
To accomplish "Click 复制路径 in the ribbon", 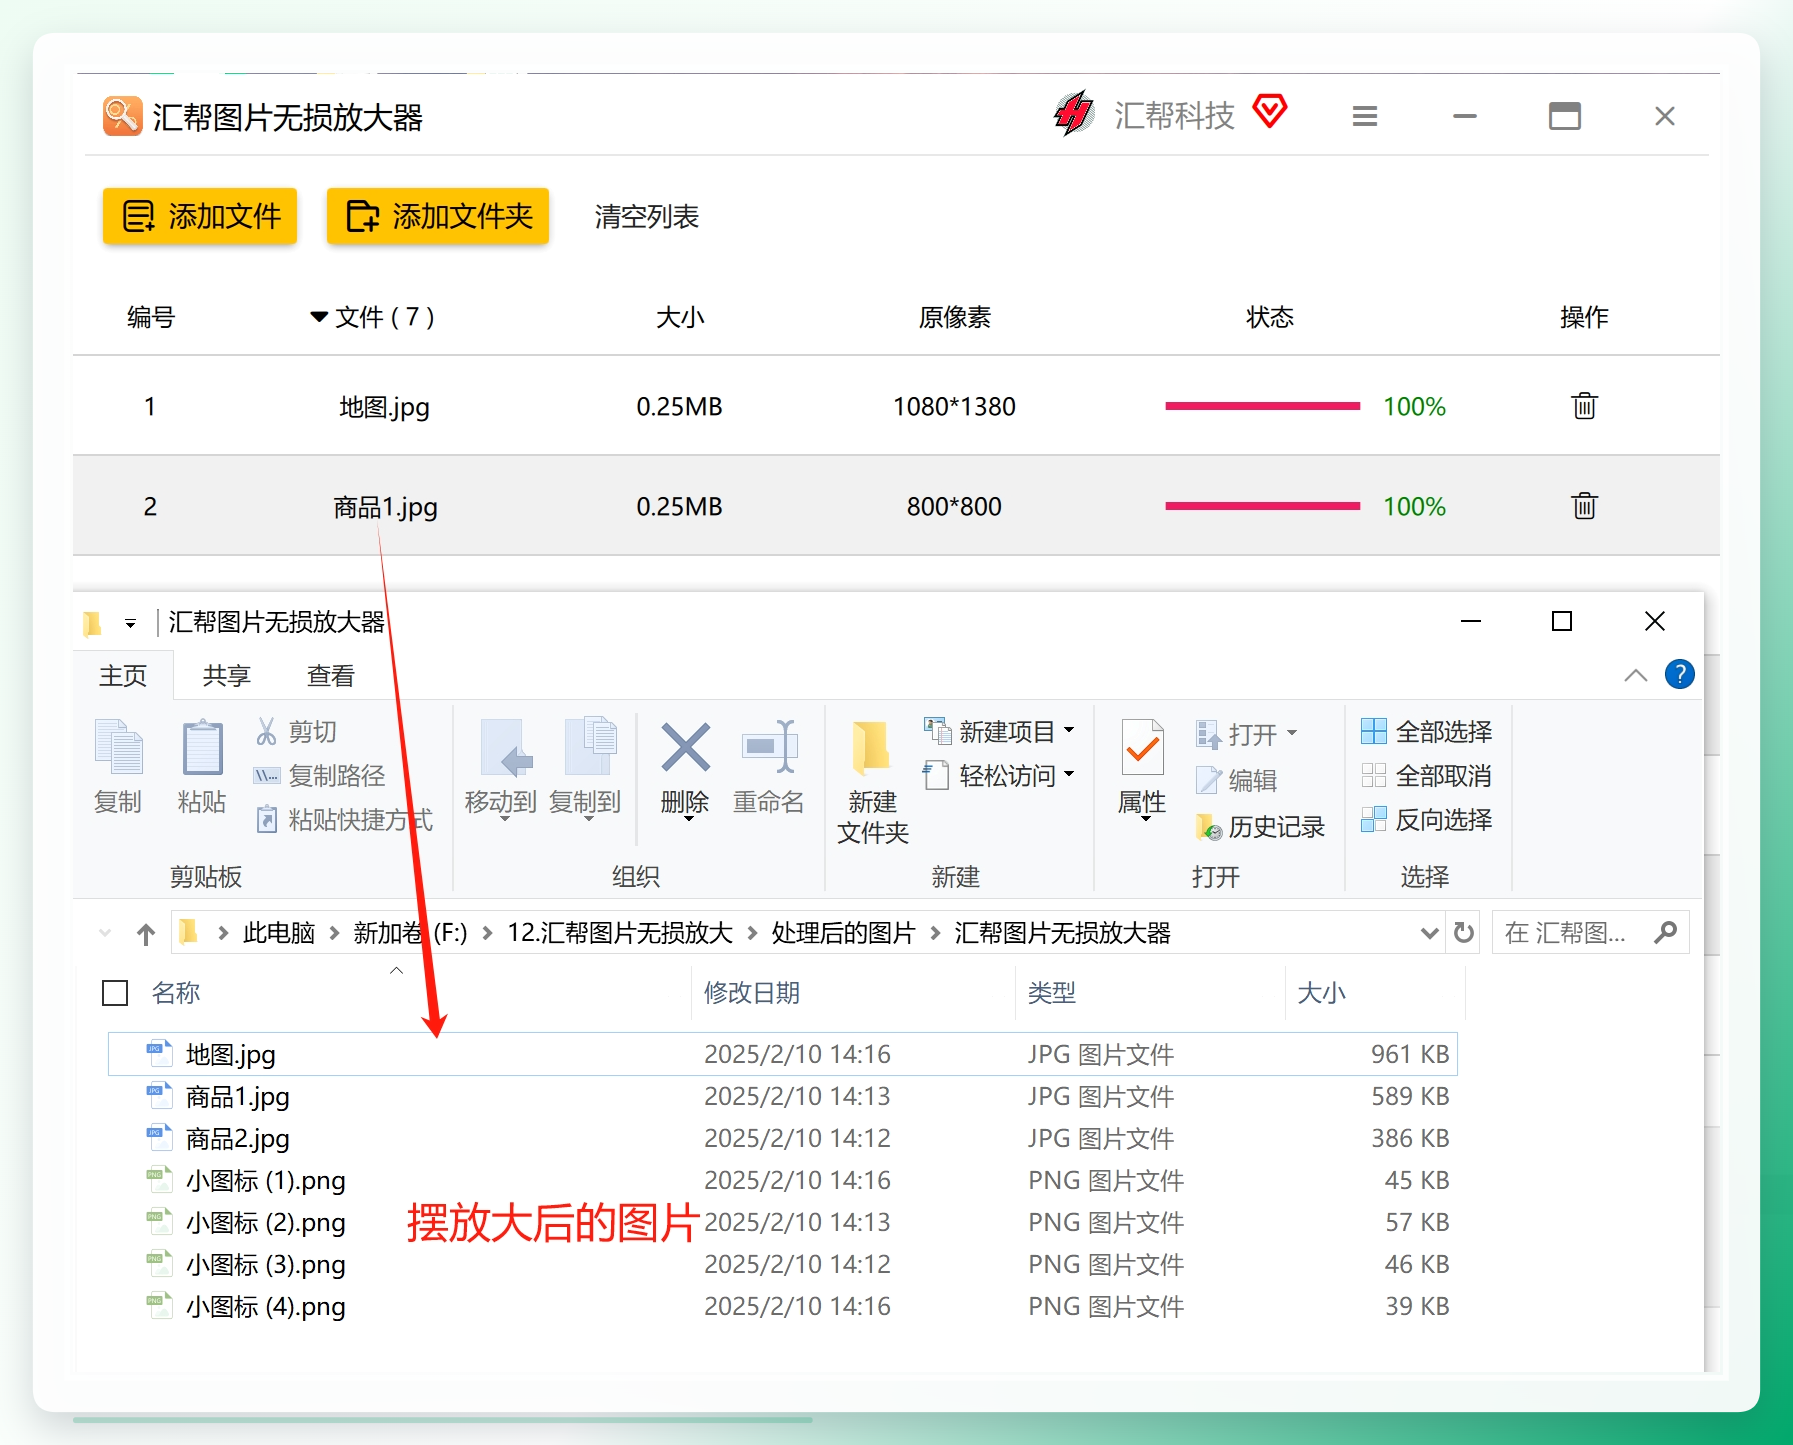I will tap(320, 776).
